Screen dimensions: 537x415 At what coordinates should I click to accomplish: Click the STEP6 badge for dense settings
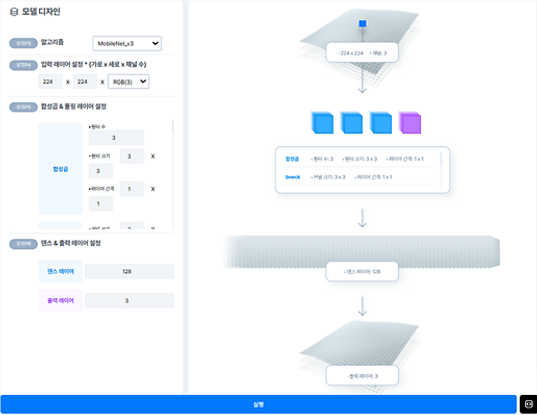click(x=23, y=244)
